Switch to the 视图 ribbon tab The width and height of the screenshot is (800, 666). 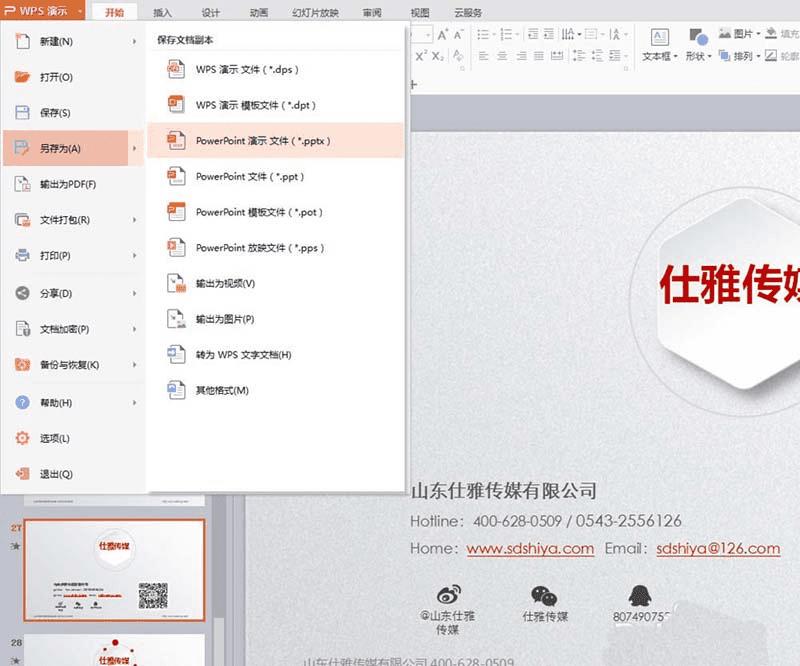(420, 13)
